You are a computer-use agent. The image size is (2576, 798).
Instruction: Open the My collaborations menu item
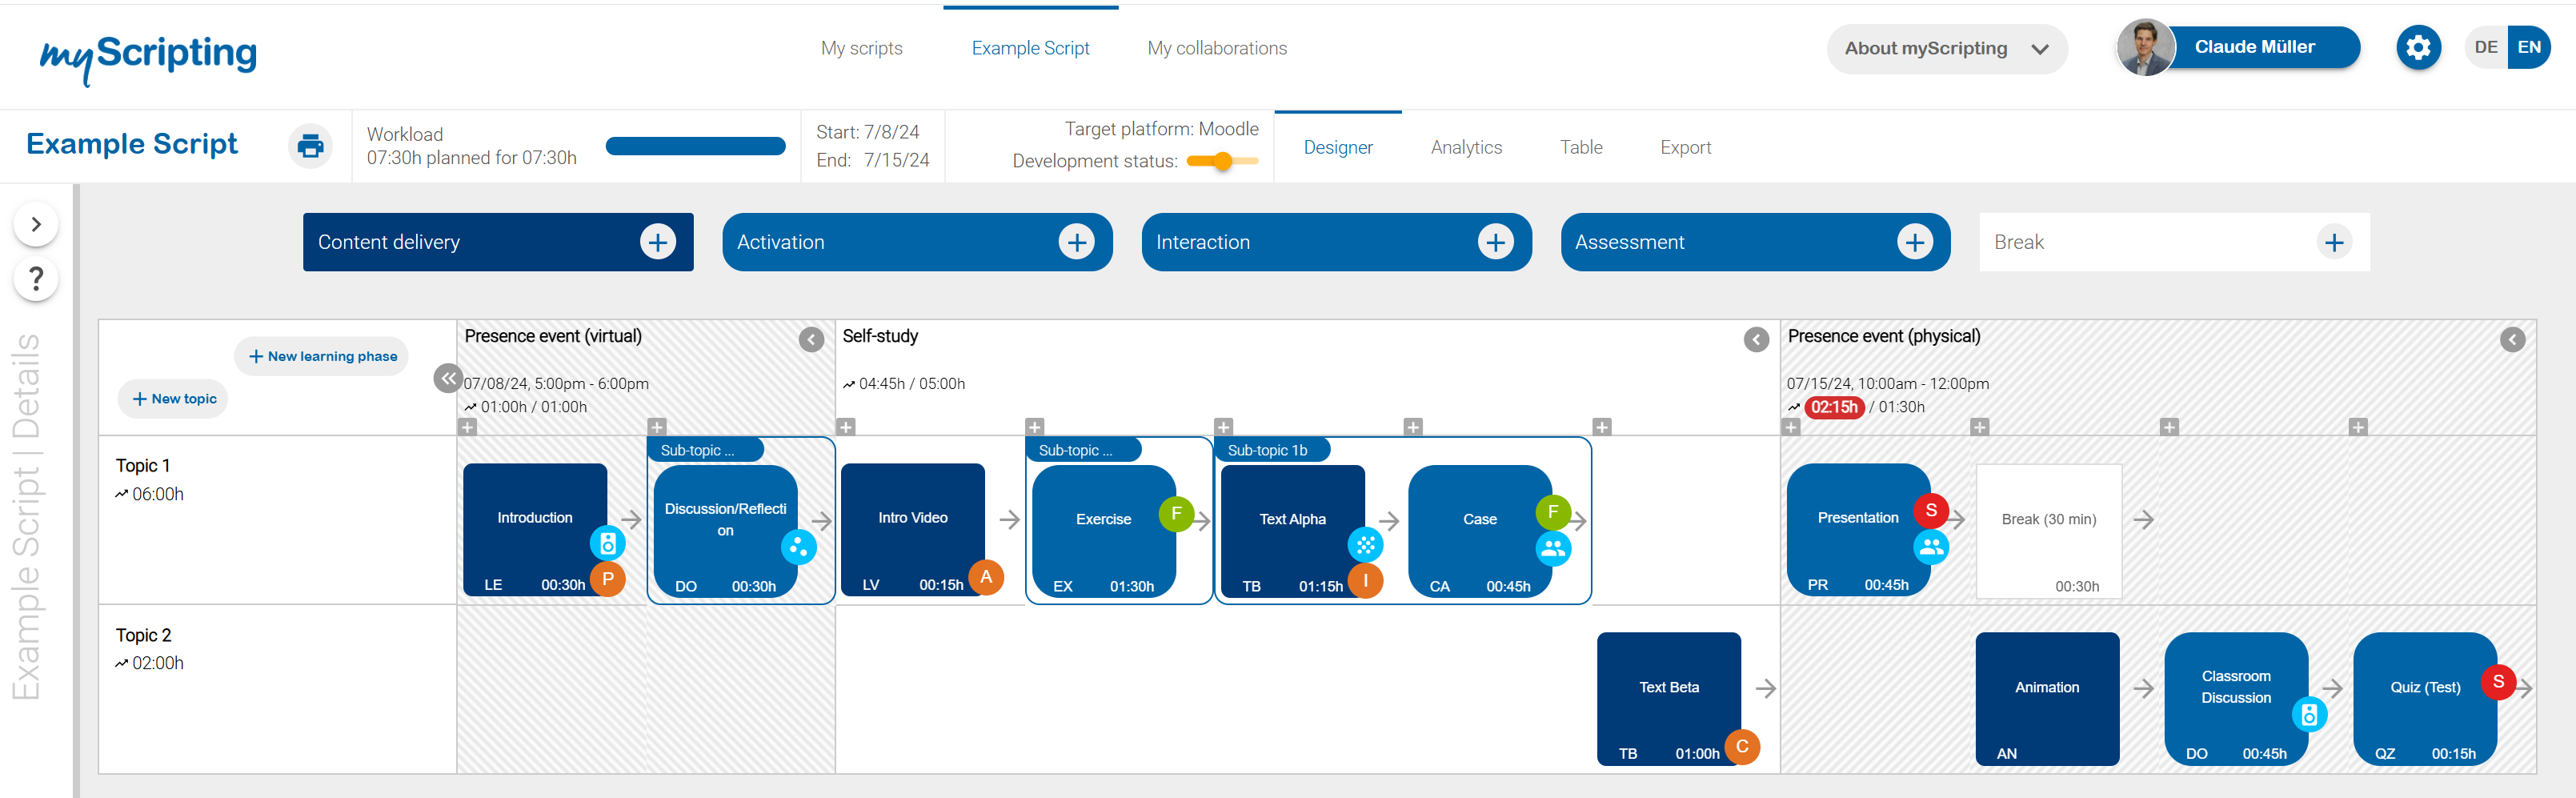pyautogui.click(x=1216, y=48)
